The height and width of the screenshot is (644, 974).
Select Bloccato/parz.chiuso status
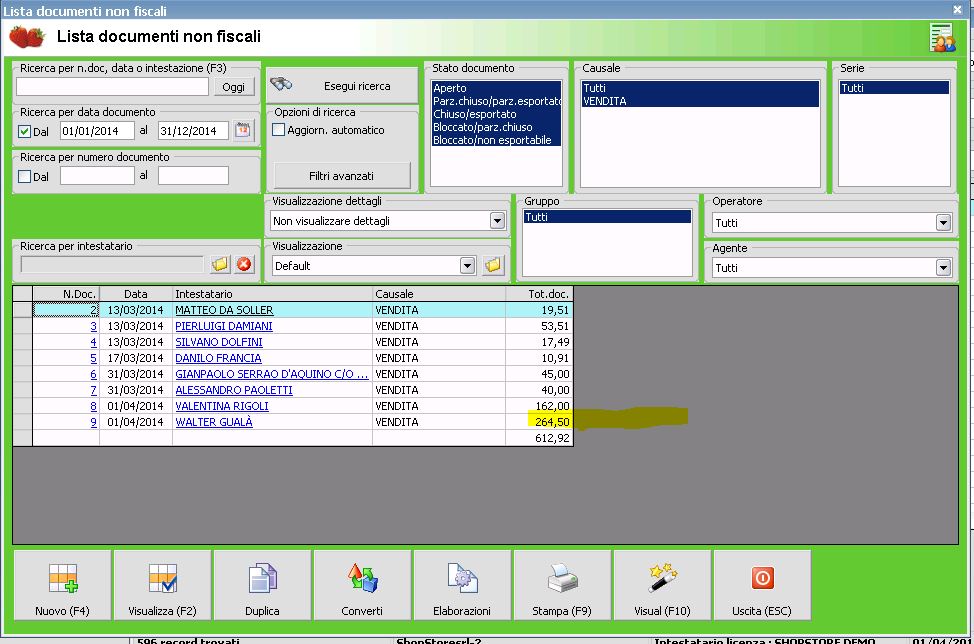(496, 127)
